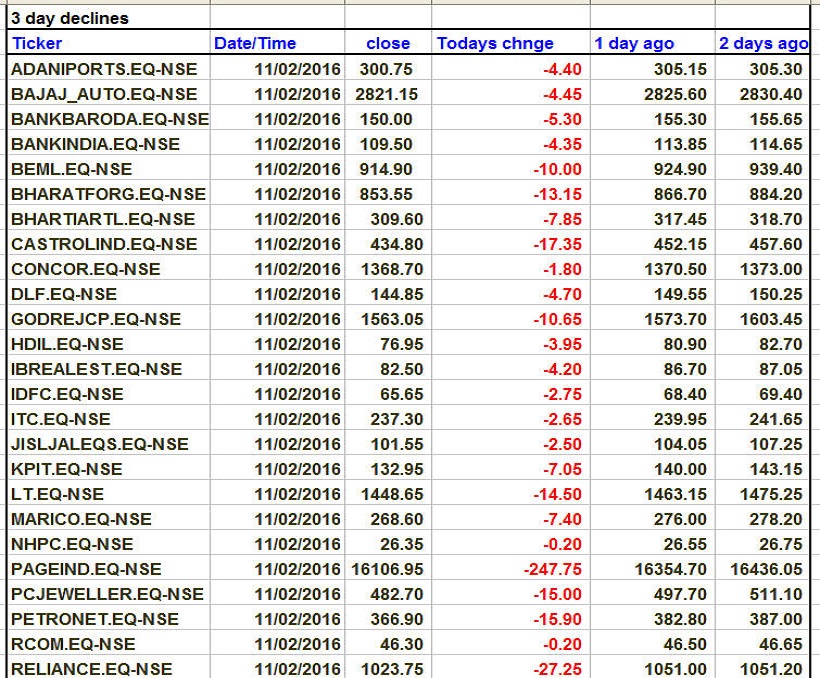820x678 pixels.
Task: Select CASTROLIND change value -17.35
Action: click(557, 244)
